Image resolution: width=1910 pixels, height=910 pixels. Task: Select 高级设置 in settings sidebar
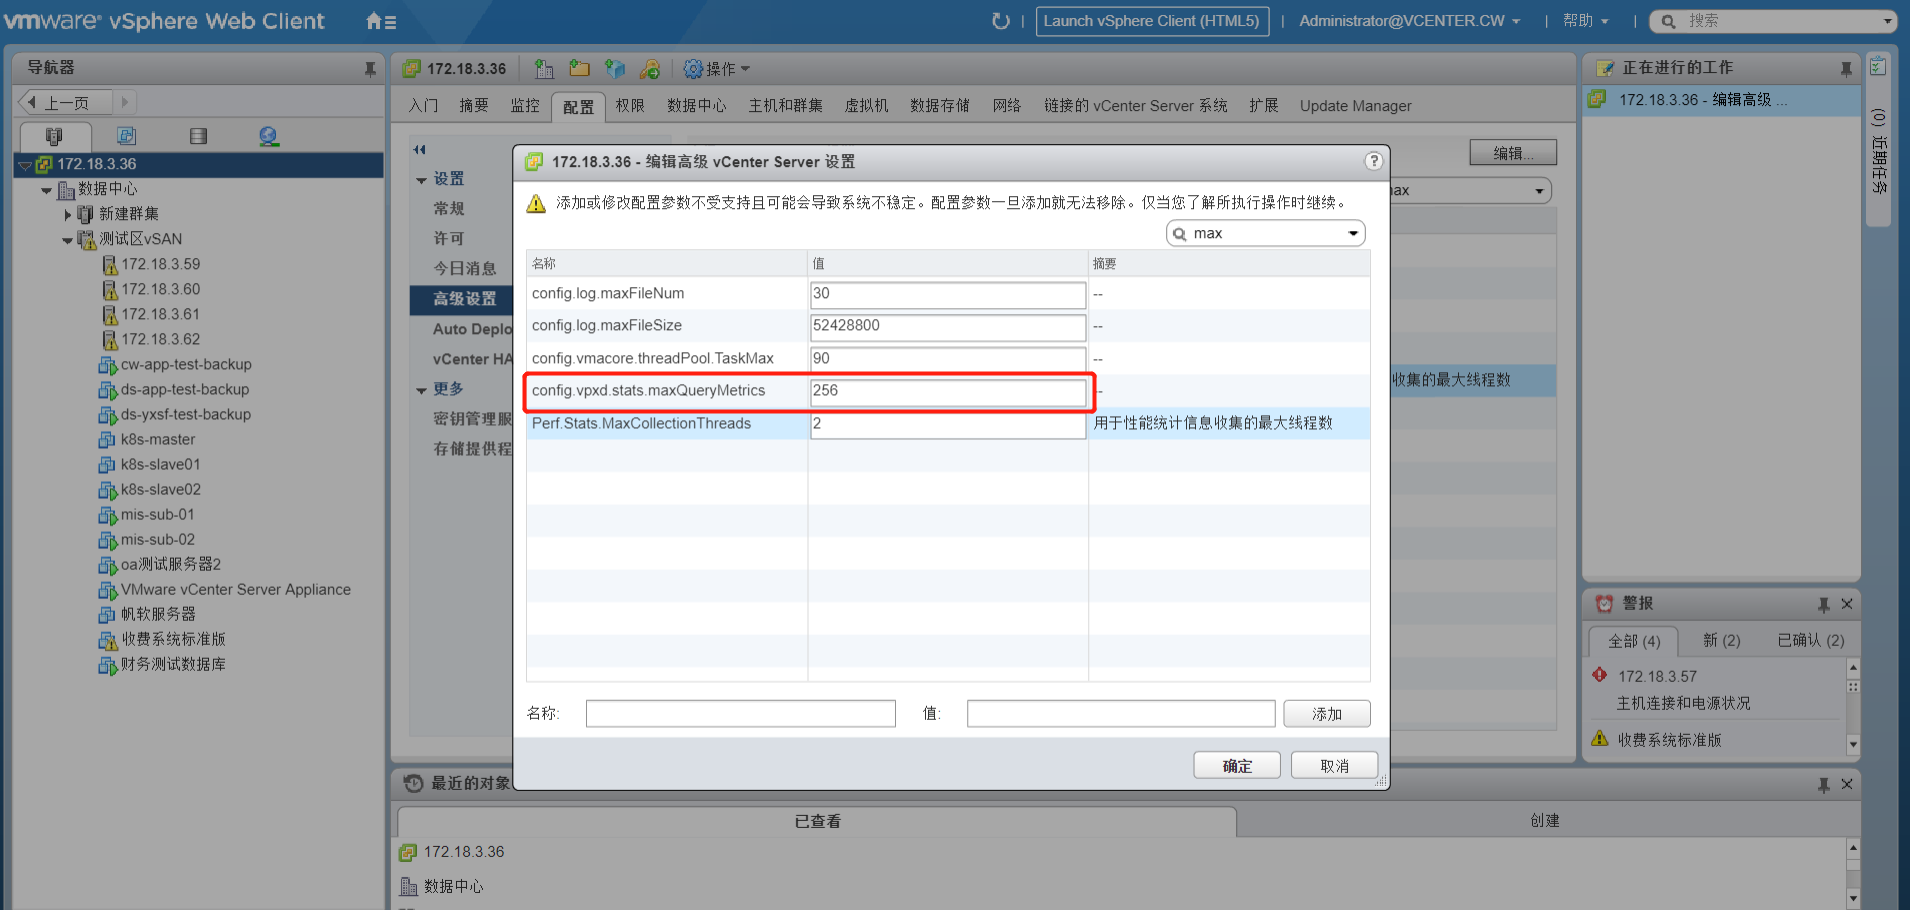pyautogui.click(x=462, y=299)
